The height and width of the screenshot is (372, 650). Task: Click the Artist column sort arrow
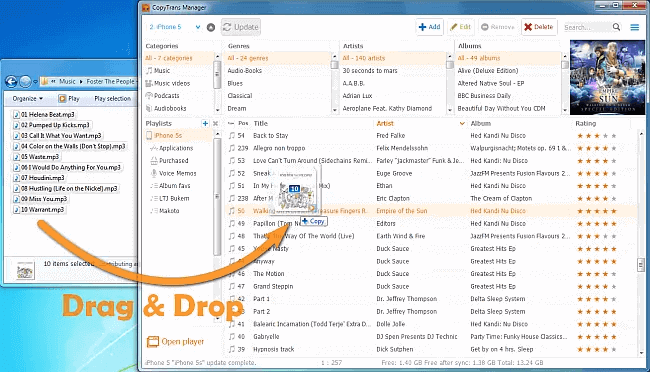pos(462,124)
